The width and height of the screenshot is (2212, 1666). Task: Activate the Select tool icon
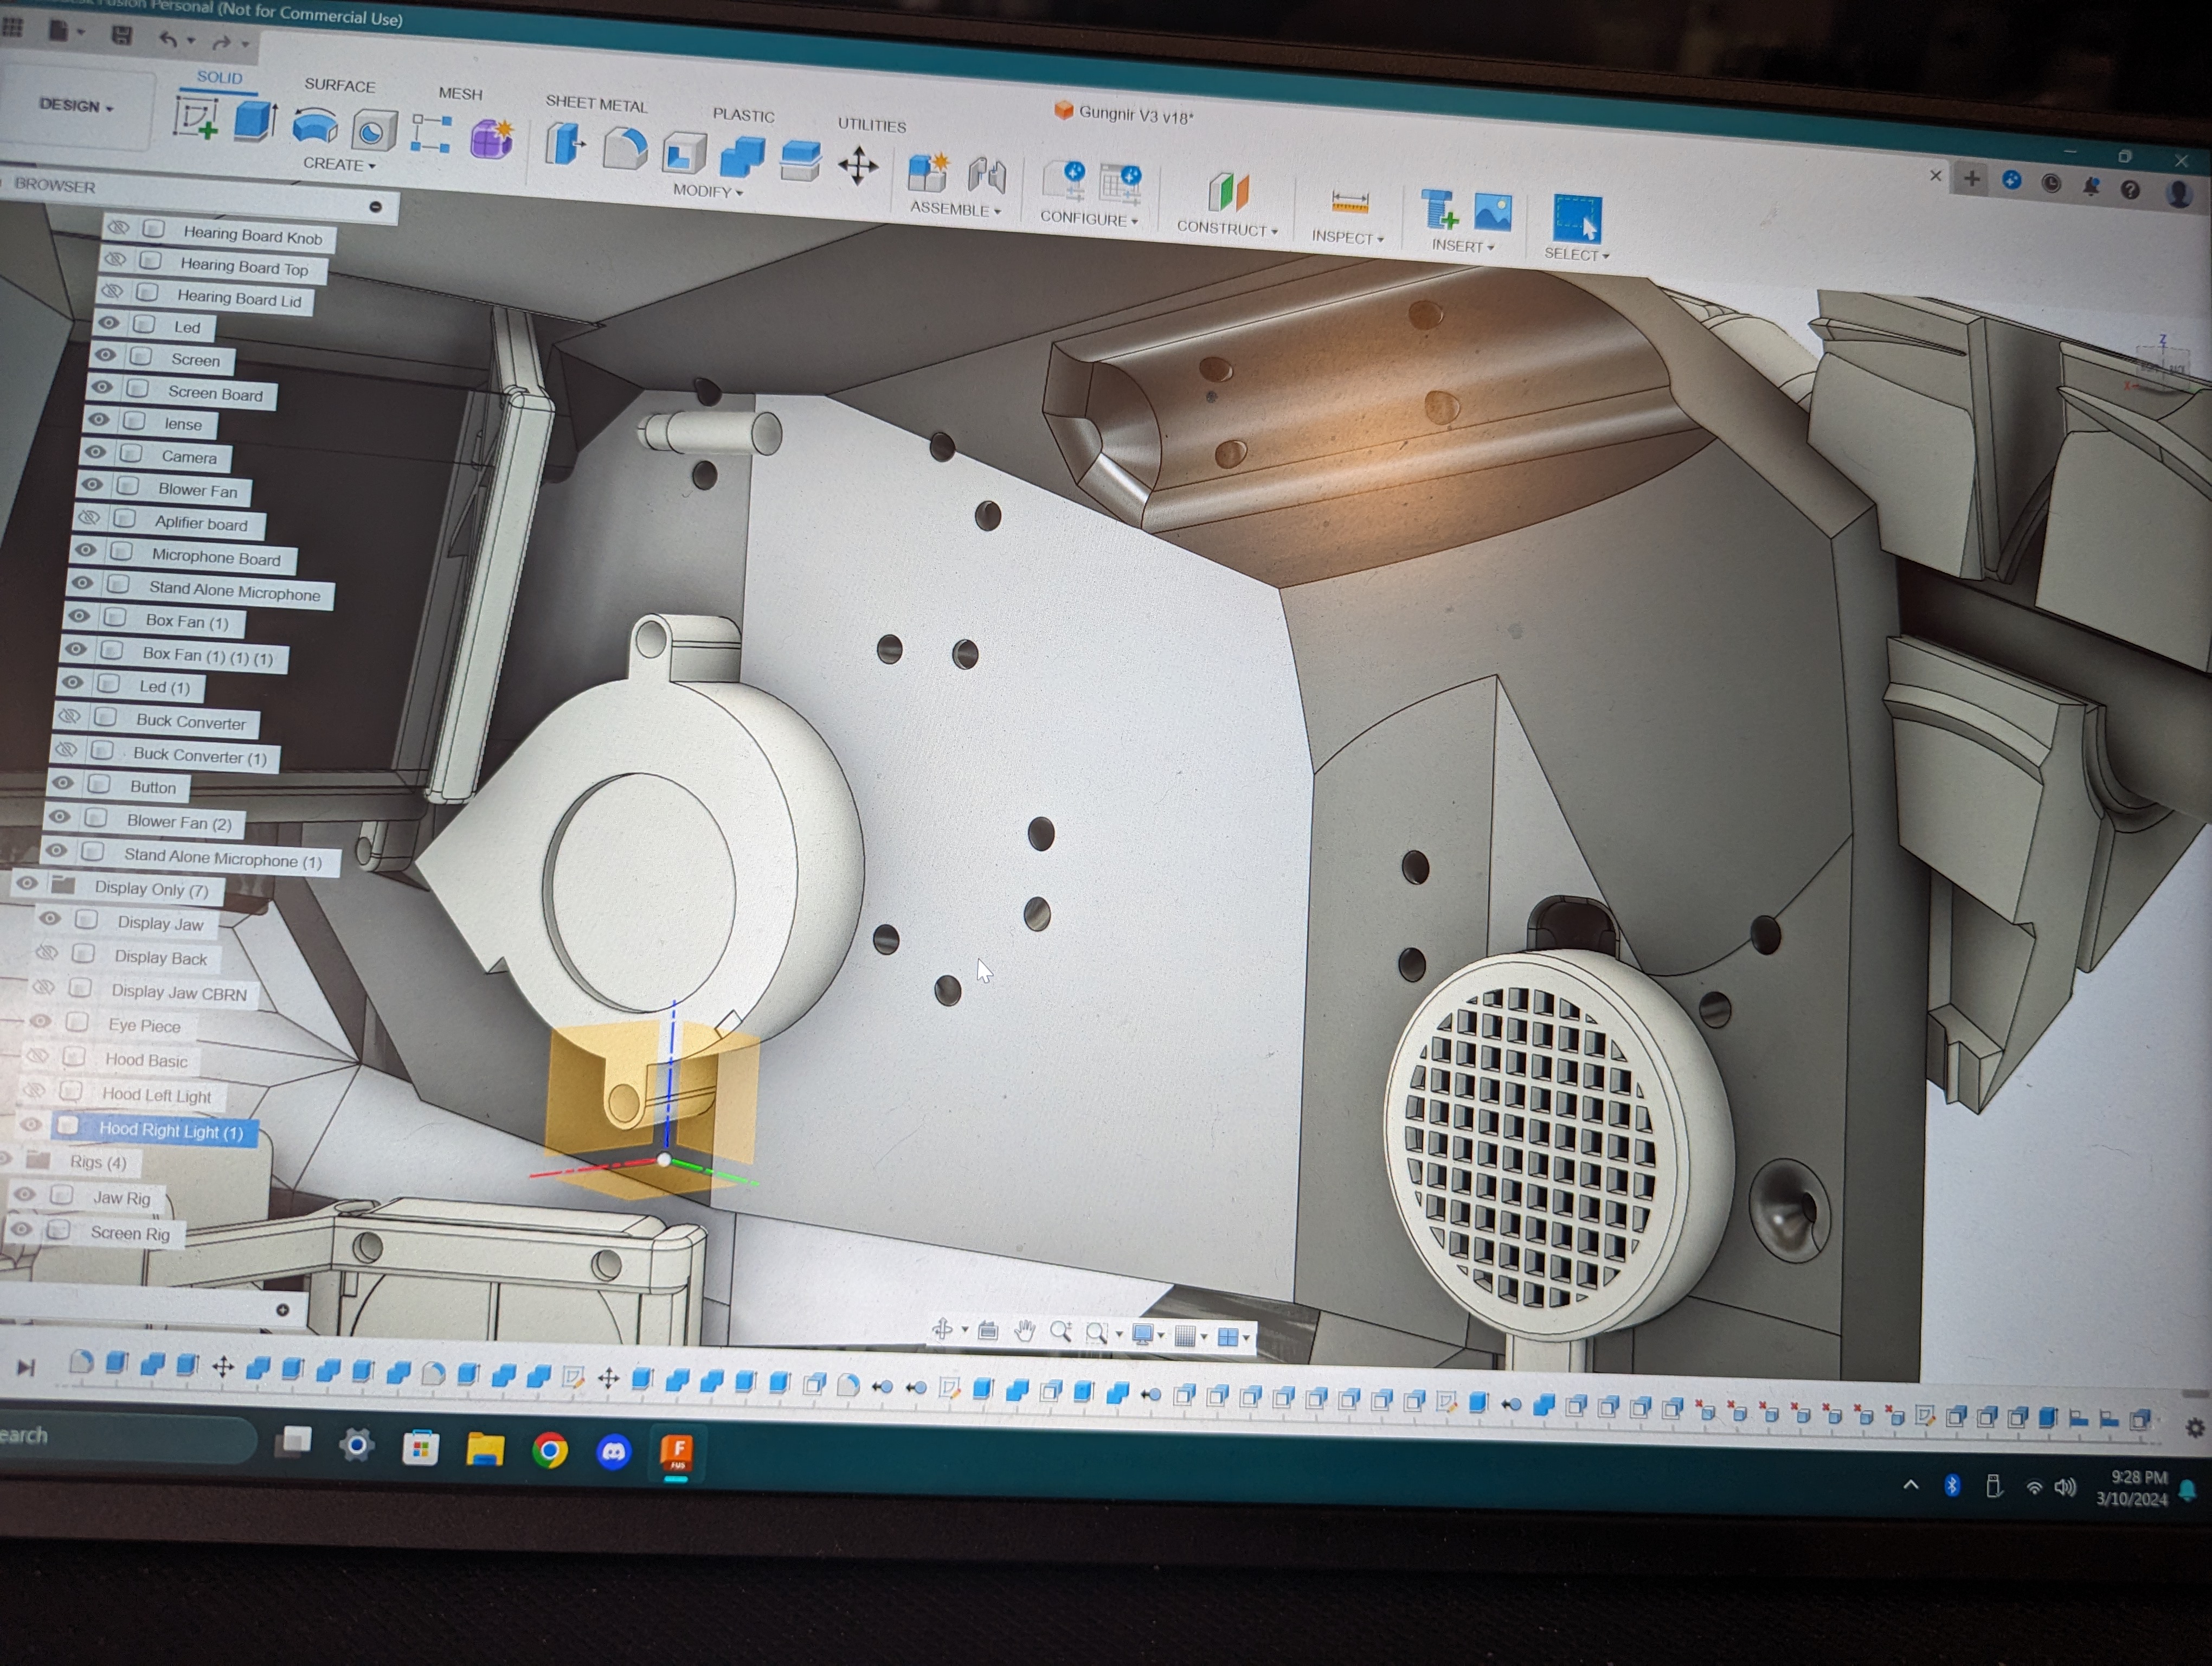1577,218
